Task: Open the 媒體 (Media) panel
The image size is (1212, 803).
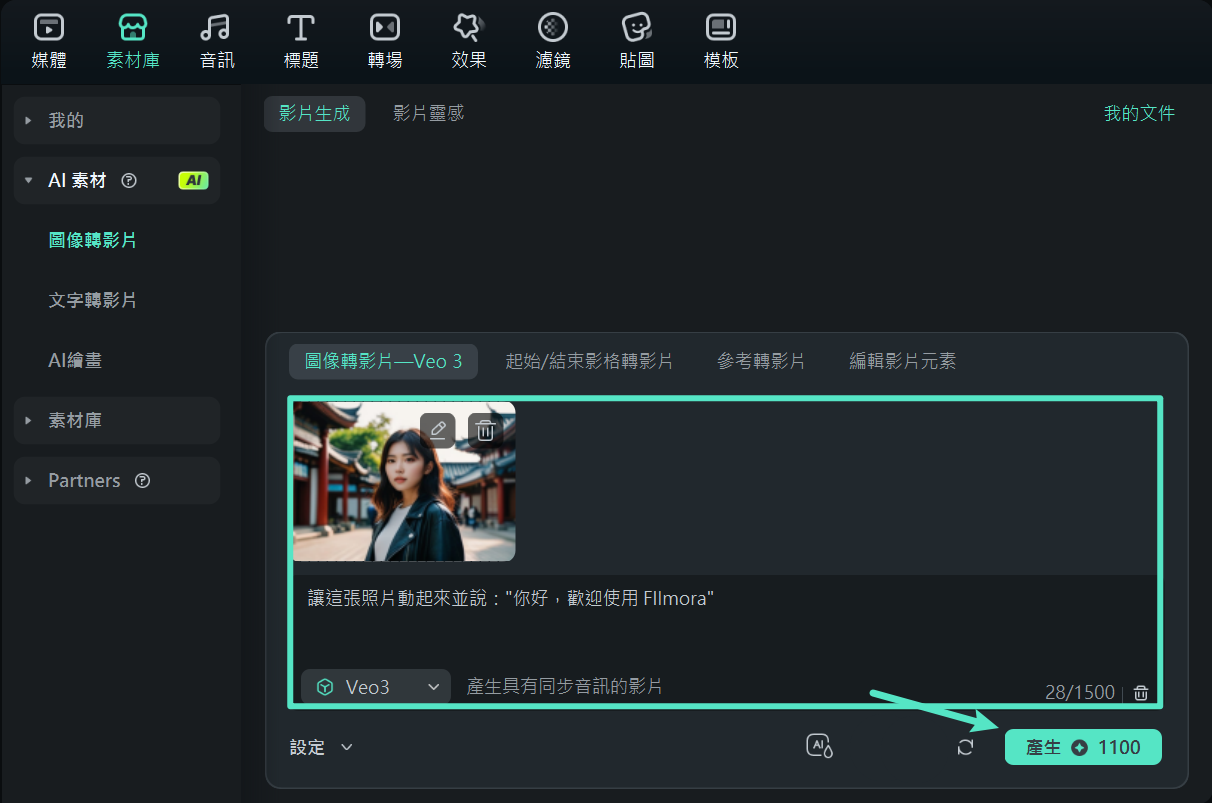Action: pyautogui.click(x=47, y=40)
